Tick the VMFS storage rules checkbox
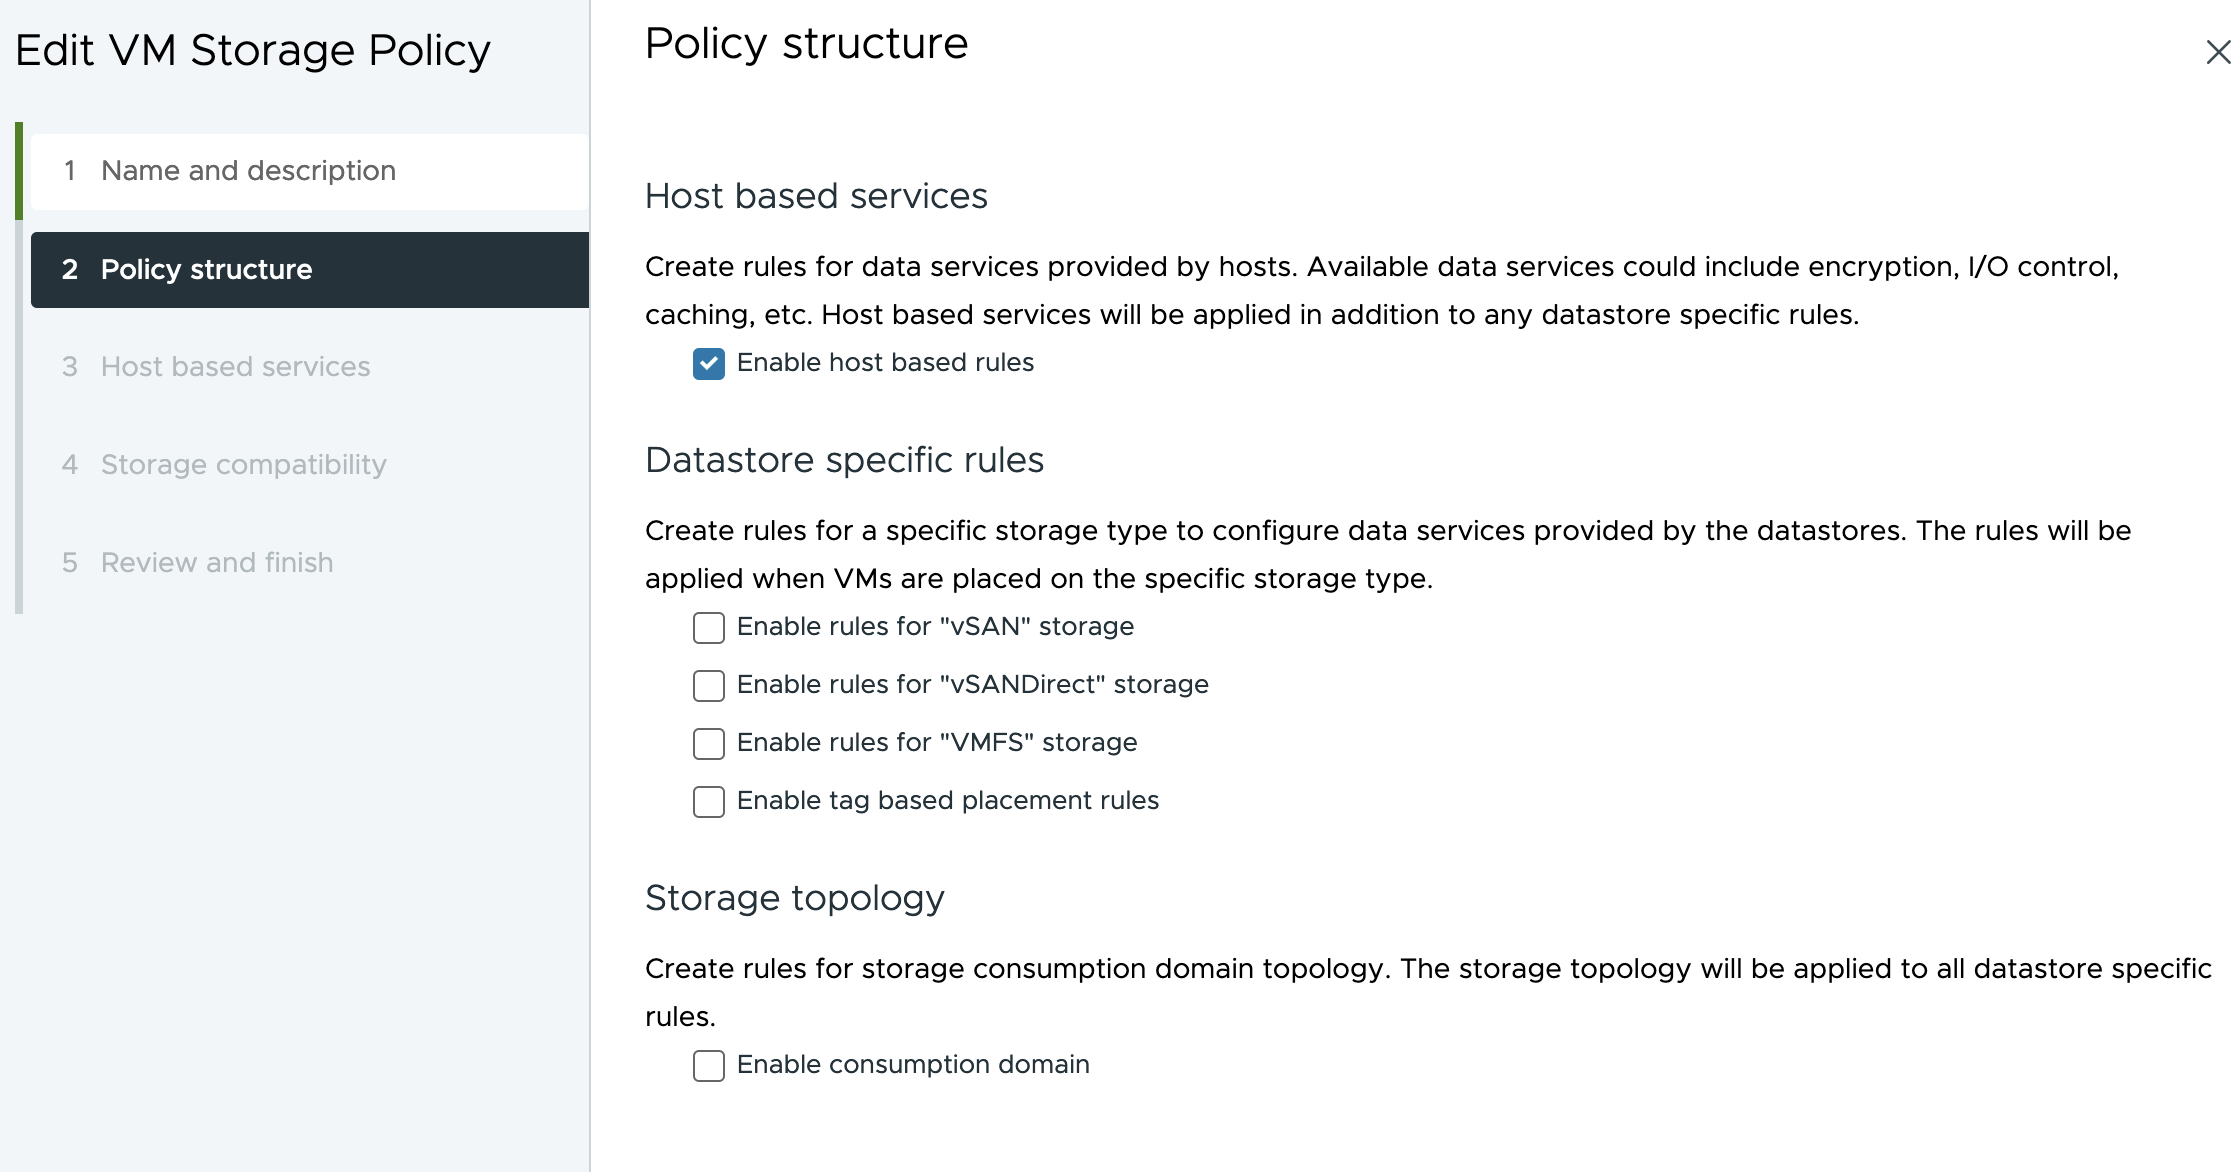 click(709, 744)
